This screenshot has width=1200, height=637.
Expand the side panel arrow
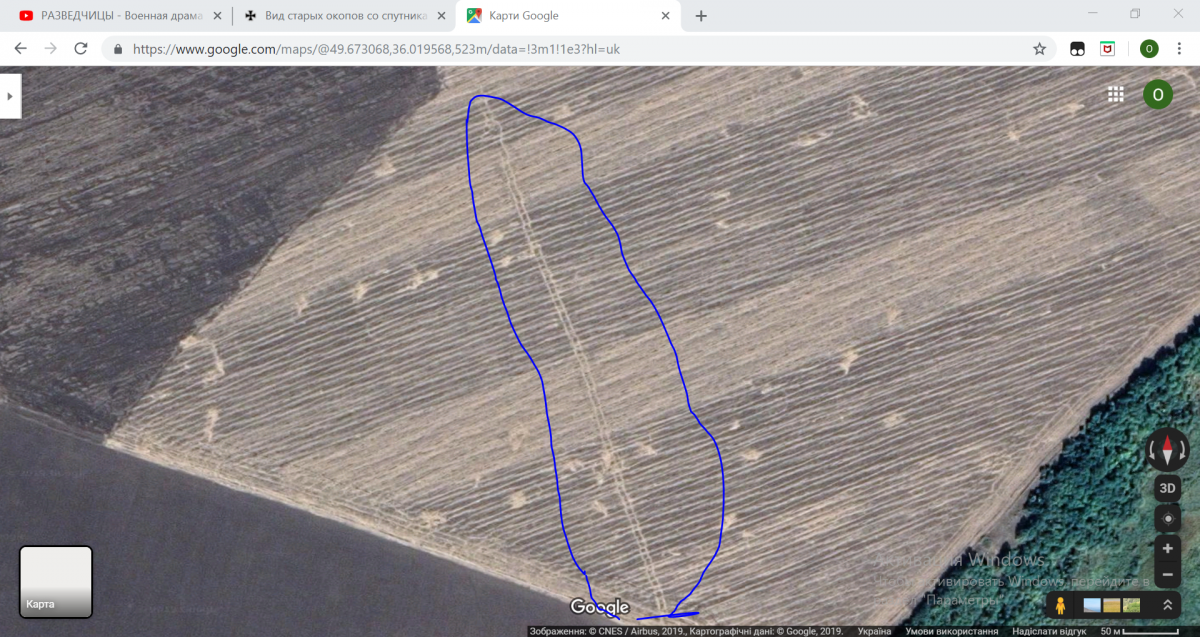(10, 96)
